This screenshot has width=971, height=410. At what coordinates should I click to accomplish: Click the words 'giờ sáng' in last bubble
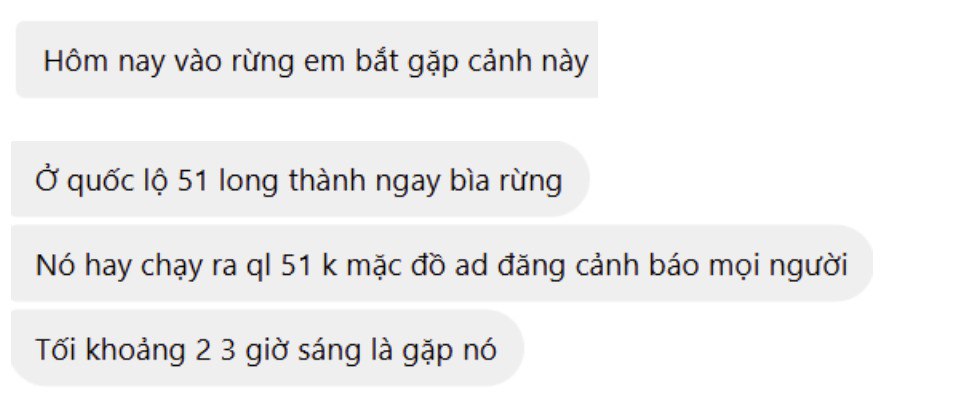point(305,351)
